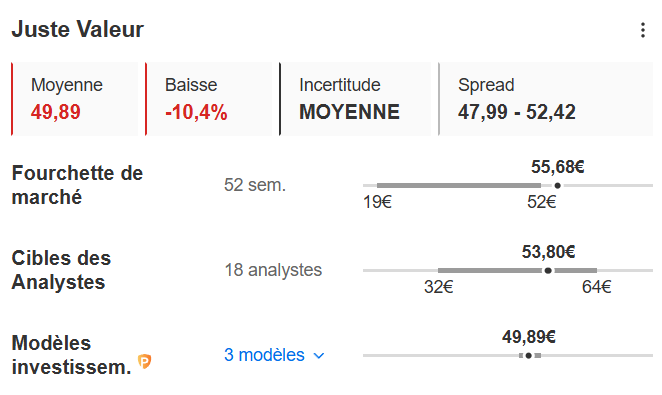Click the Cibles des Analystes label
Image resolution: width=662 pixels, height=395 pixels.
(61, 270)
